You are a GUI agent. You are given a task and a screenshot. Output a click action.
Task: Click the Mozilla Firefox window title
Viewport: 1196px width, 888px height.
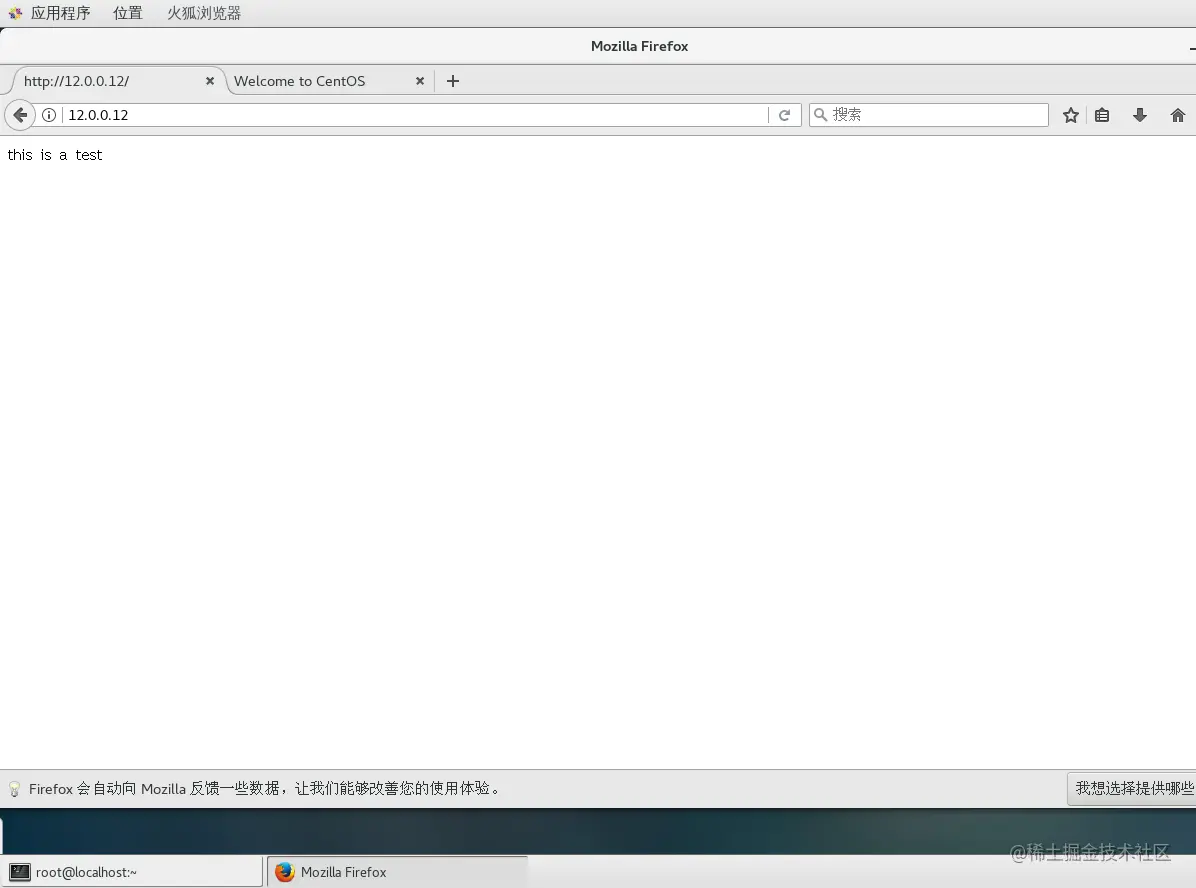(x=639, y=46)
